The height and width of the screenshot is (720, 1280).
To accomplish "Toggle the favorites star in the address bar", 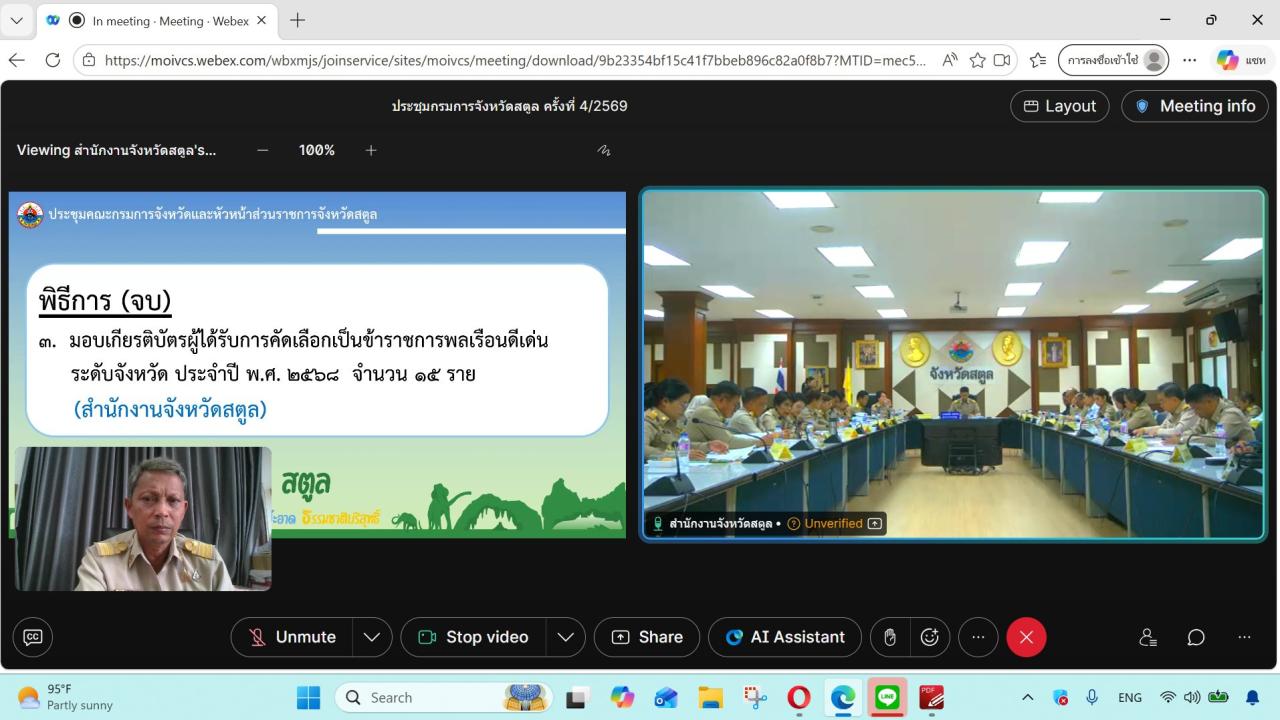I will click(977, 60).
